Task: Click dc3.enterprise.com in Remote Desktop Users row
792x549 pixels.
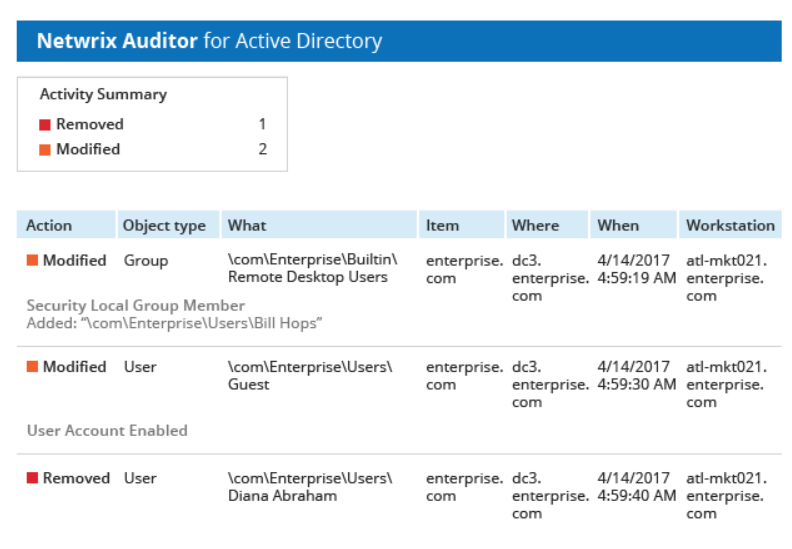Action: (x=551, y=278)
